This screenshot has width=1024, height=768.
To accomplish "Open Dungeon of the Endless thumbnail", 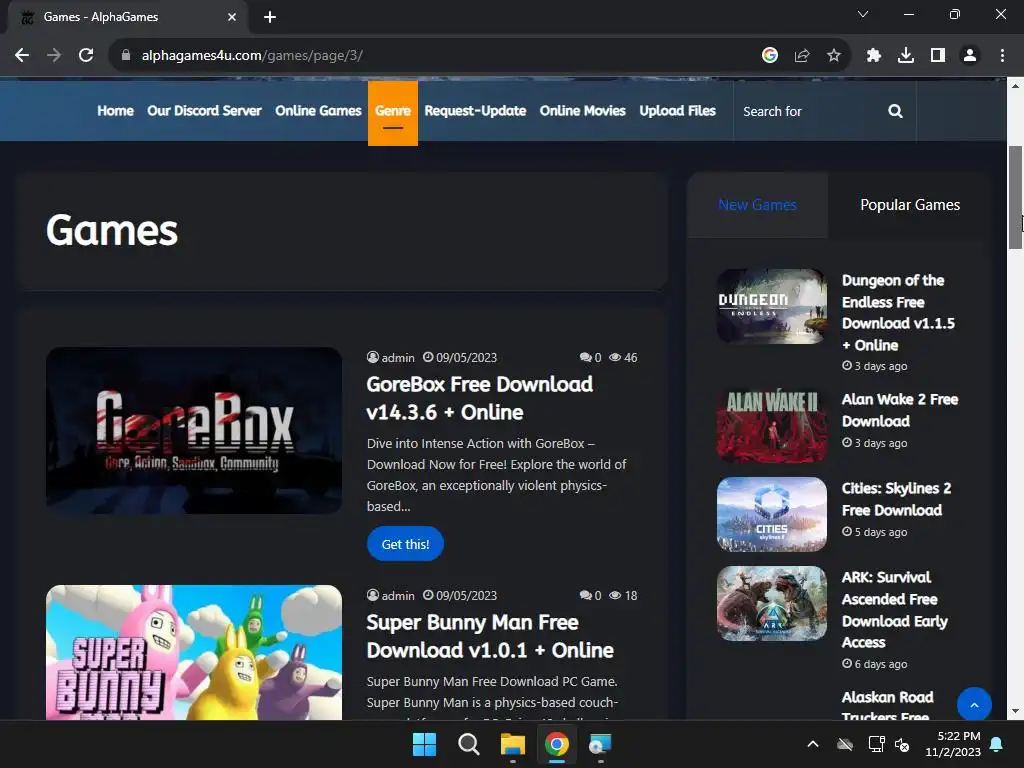I will [772, 306].
